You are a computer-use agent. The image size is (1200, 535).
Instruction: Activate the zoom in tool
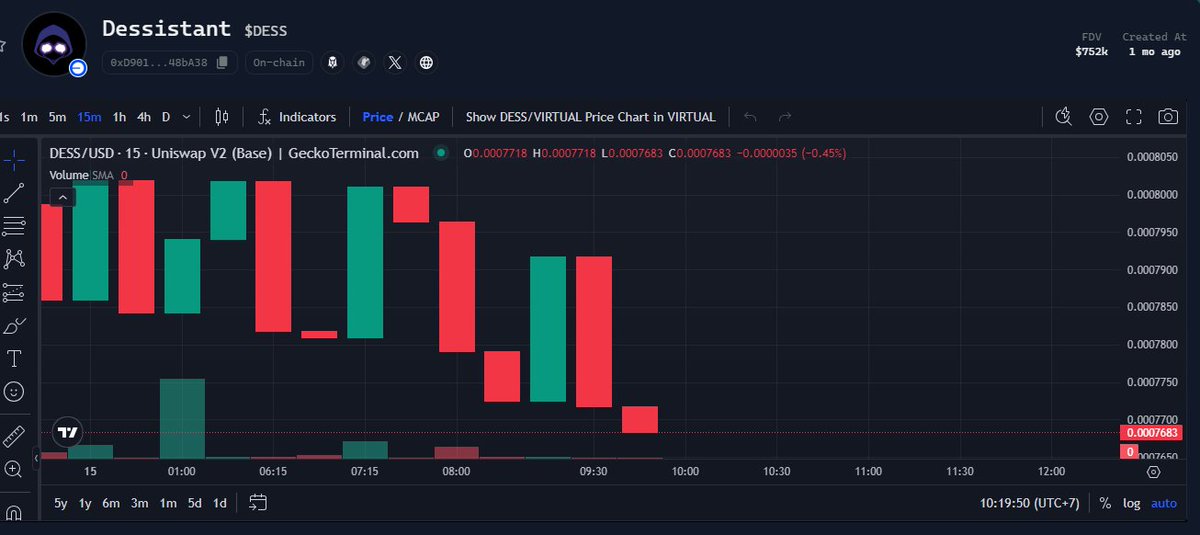click(x=14, y=469)
